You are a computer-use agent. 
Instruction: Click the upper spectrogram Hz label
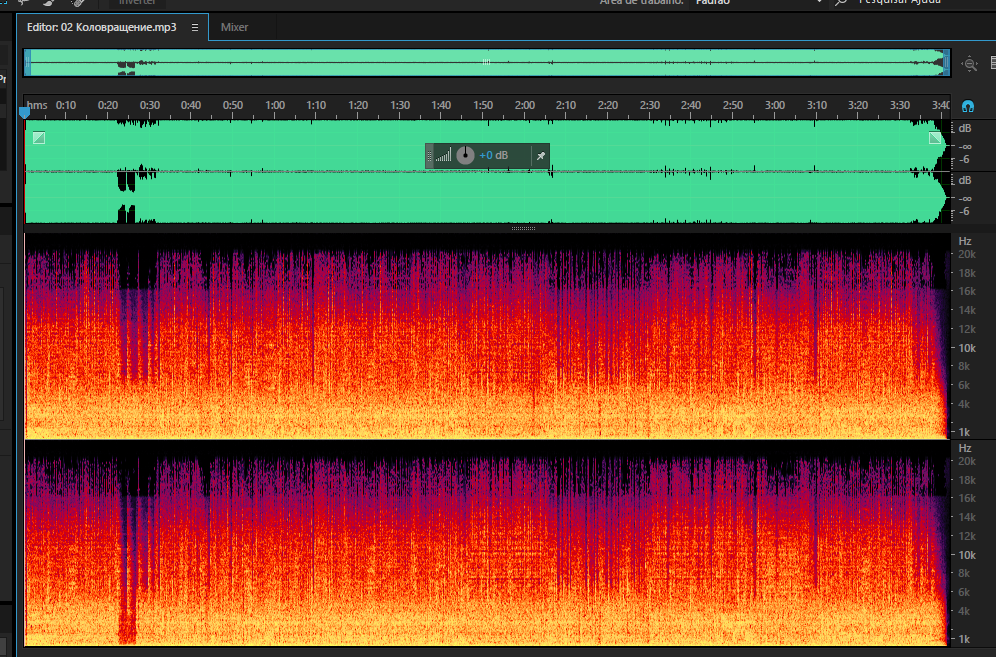964,241
